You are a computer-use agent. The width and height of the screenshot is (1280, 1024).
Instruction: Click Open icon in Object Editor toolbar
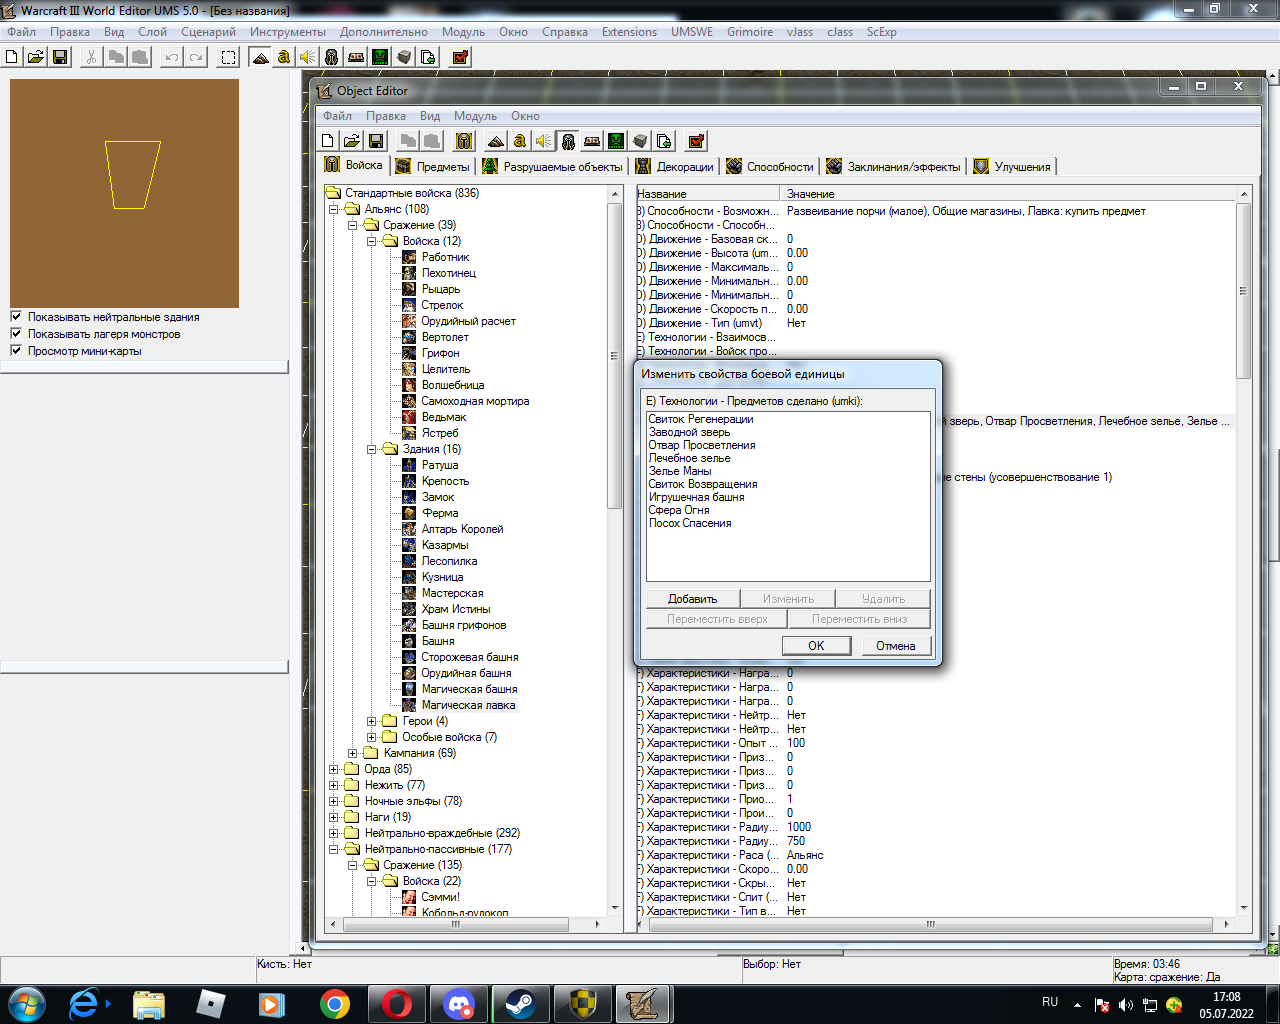[x=352, y=141]
